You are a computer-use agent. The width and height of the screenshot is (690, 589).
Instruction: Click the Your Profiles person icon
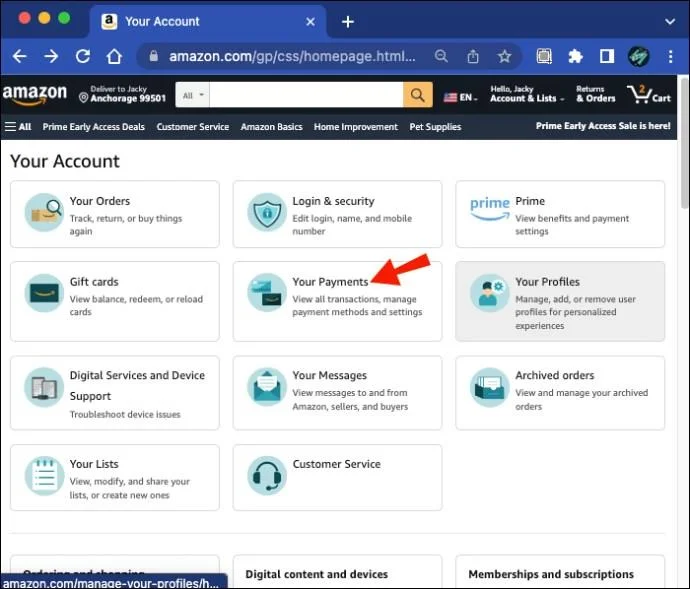[490, 293]
